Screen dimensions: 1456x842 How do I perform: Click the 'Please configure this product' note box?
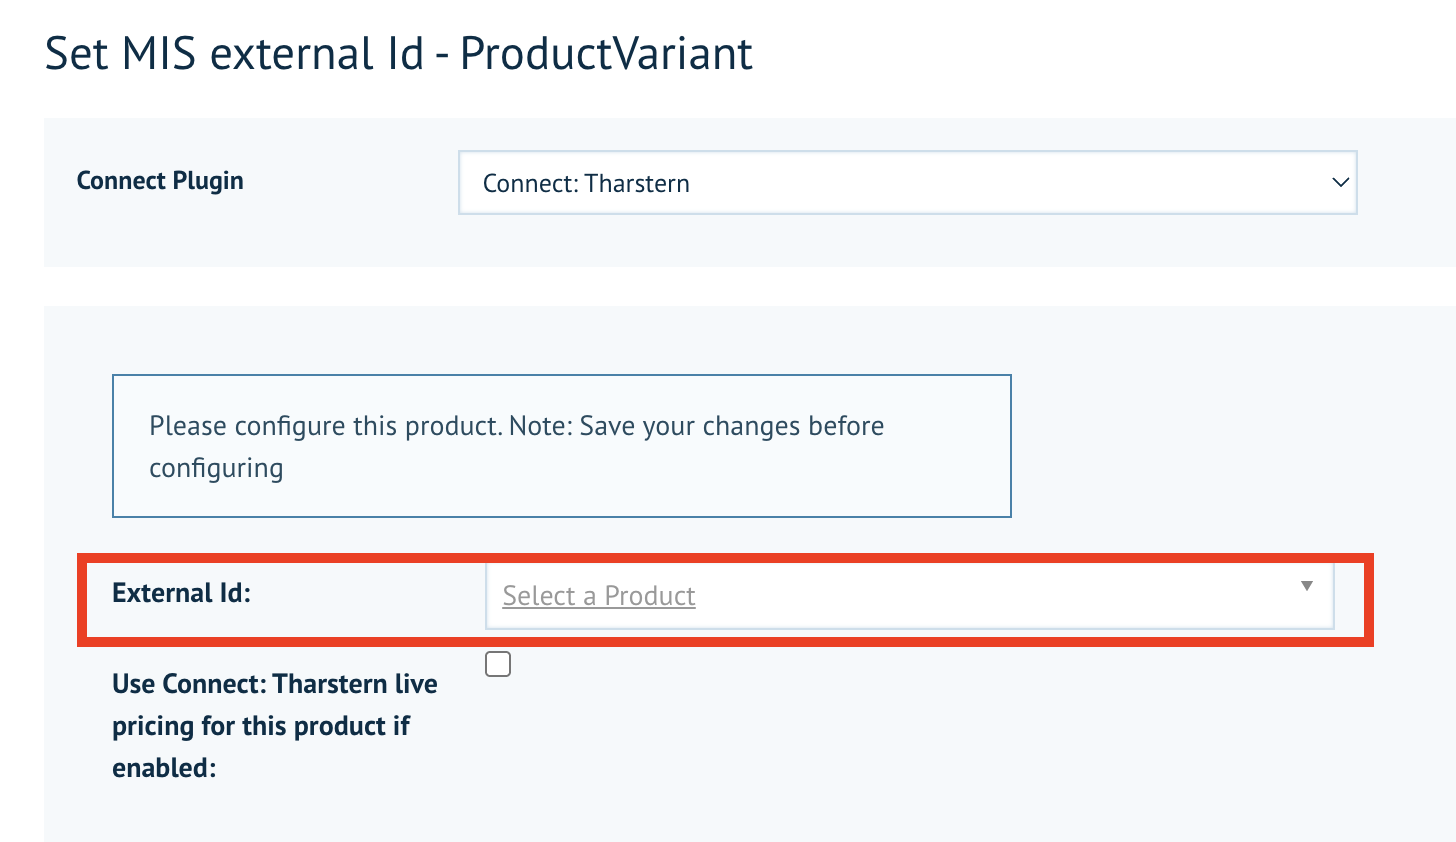(561, 446)
